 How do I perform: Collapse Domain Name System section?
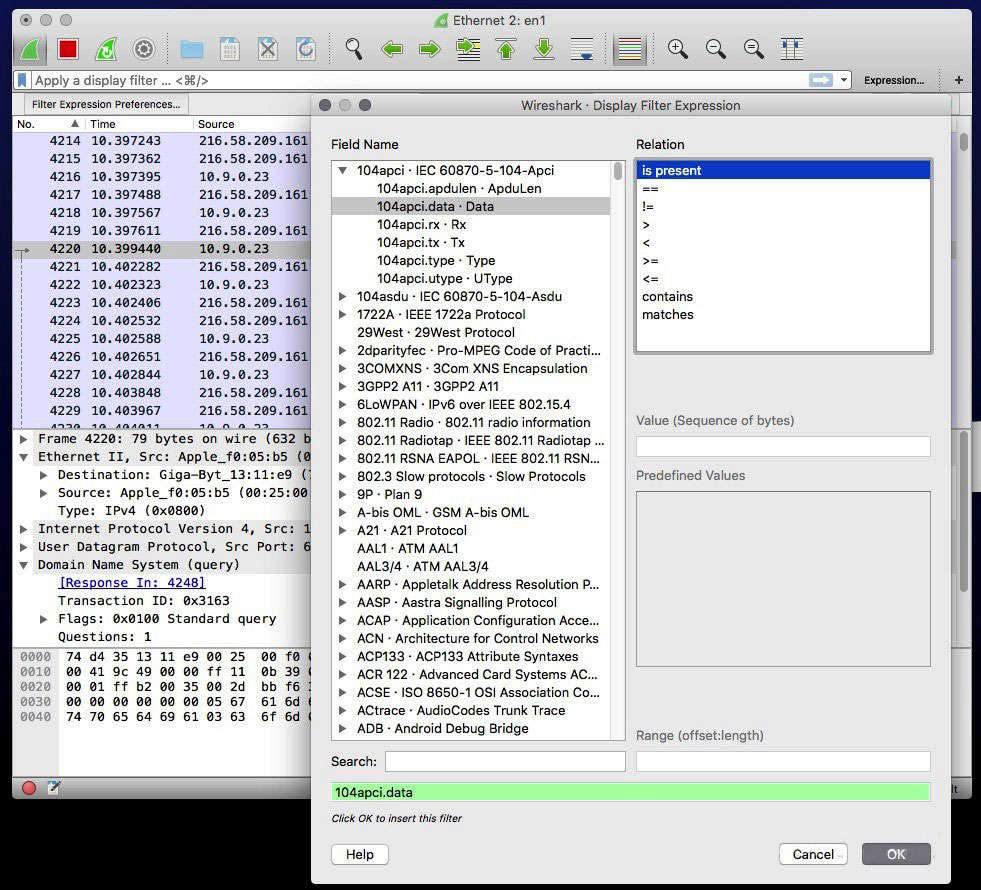[x=23, y=565]
